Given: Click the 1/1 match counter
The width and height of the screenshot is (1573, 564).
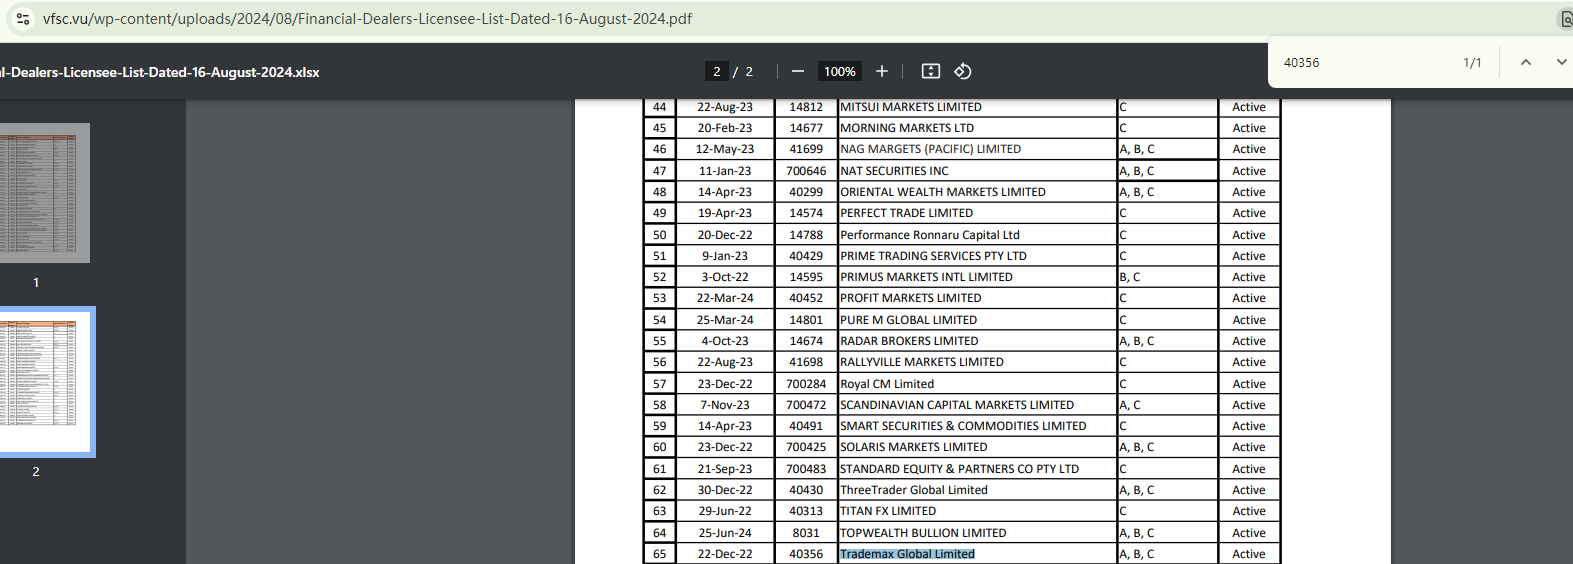Looking at the screenshot, I should pyautogui.click(x=1472, y=63).
